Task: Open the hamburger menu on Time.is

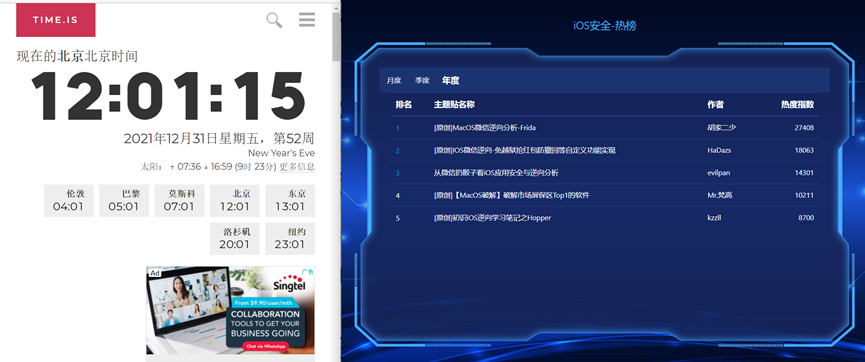Action: [307, 20]
